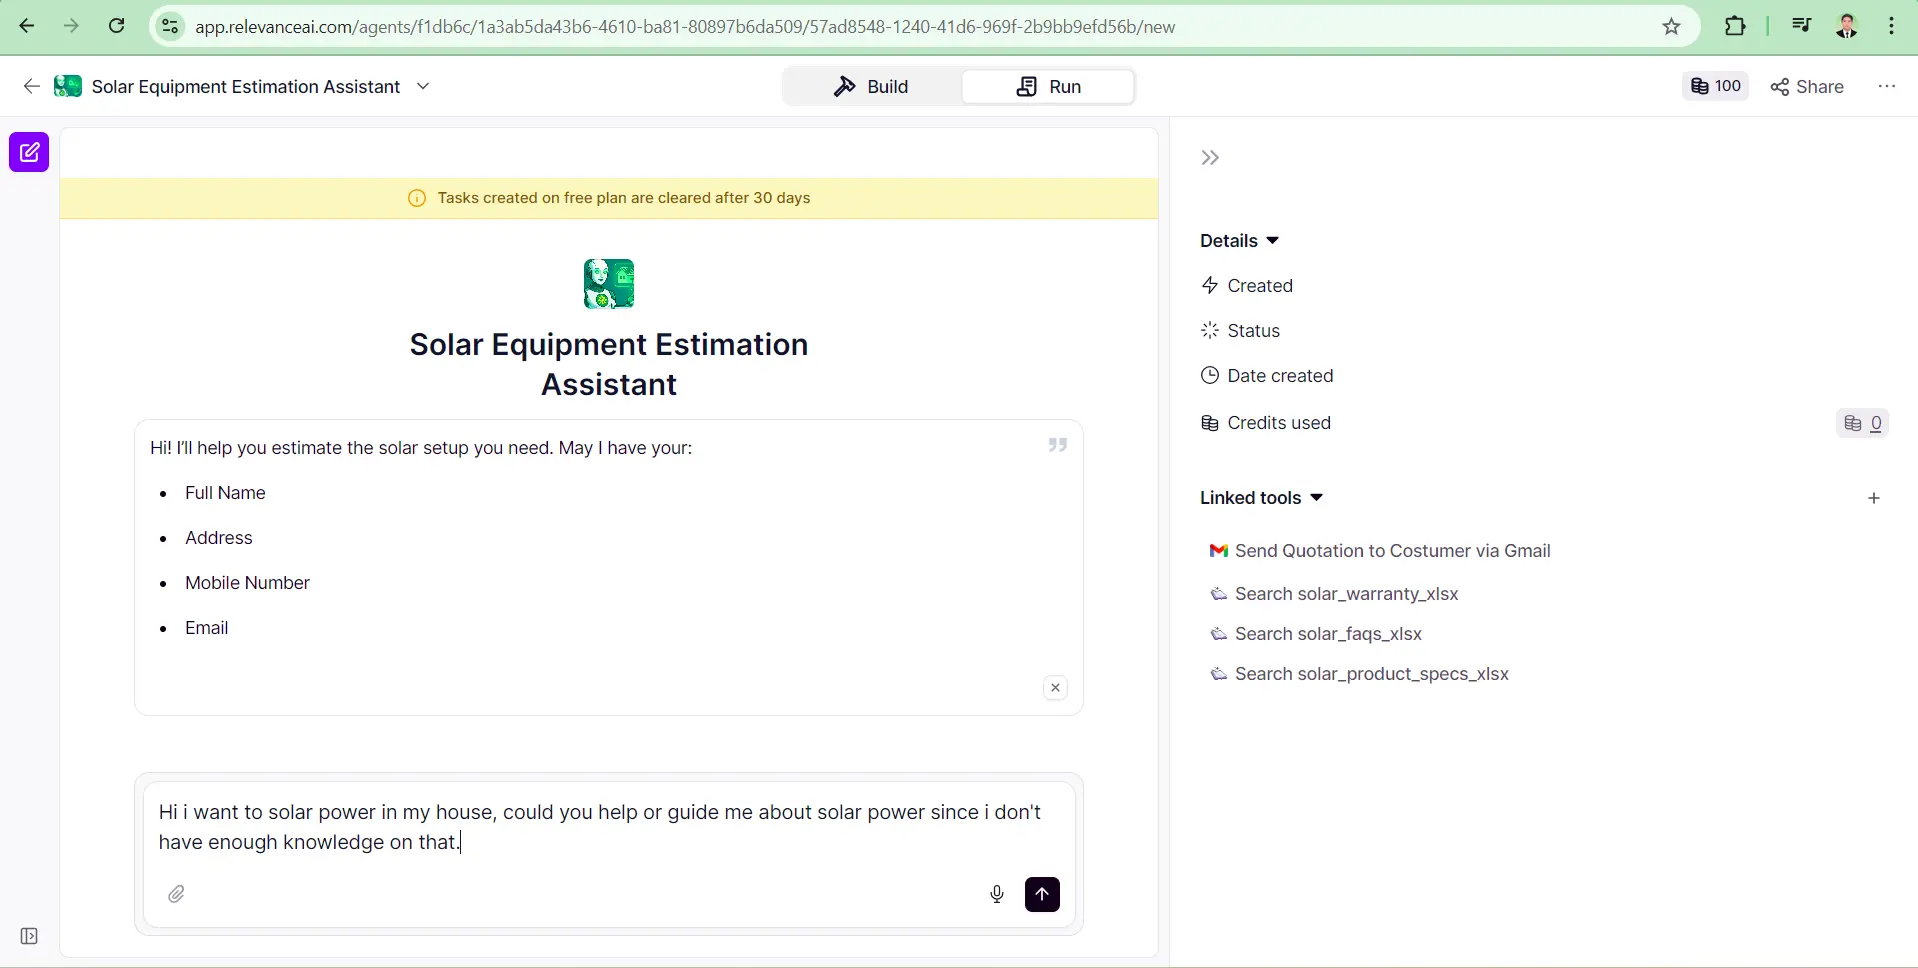The width and height of the screenshot is (1918, 968).
Task: Collapse the right panel with double-chevron icon
Action: tap(1209, 157)
